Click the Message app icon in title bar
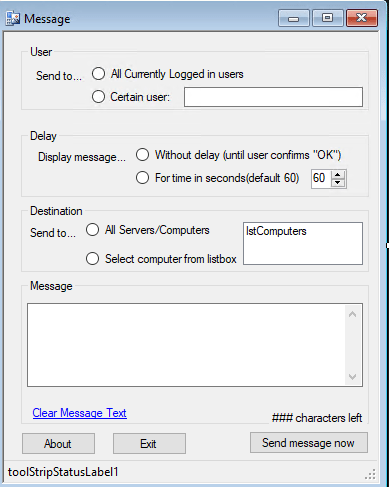Screen dimensions: 389x487 pos(13,19)
